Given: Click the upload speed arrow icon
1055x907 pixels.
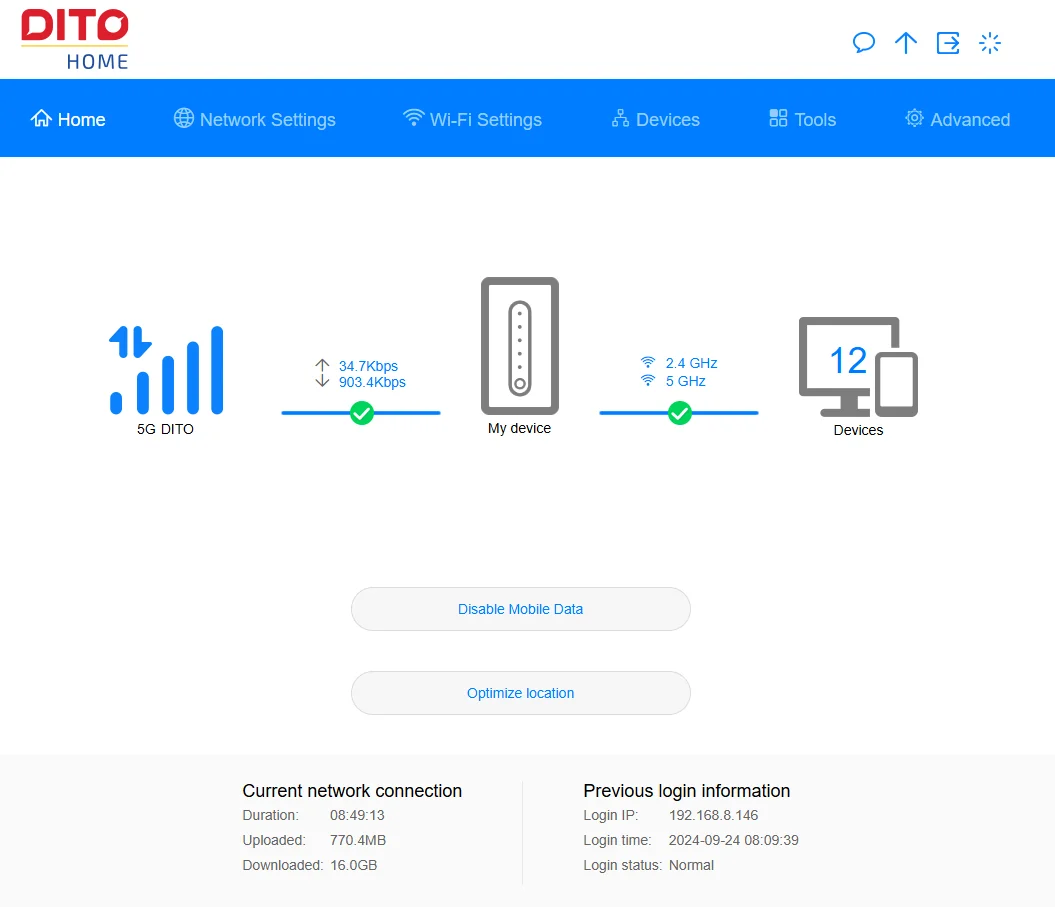Looking at the screenshot, I should point(322,365).
